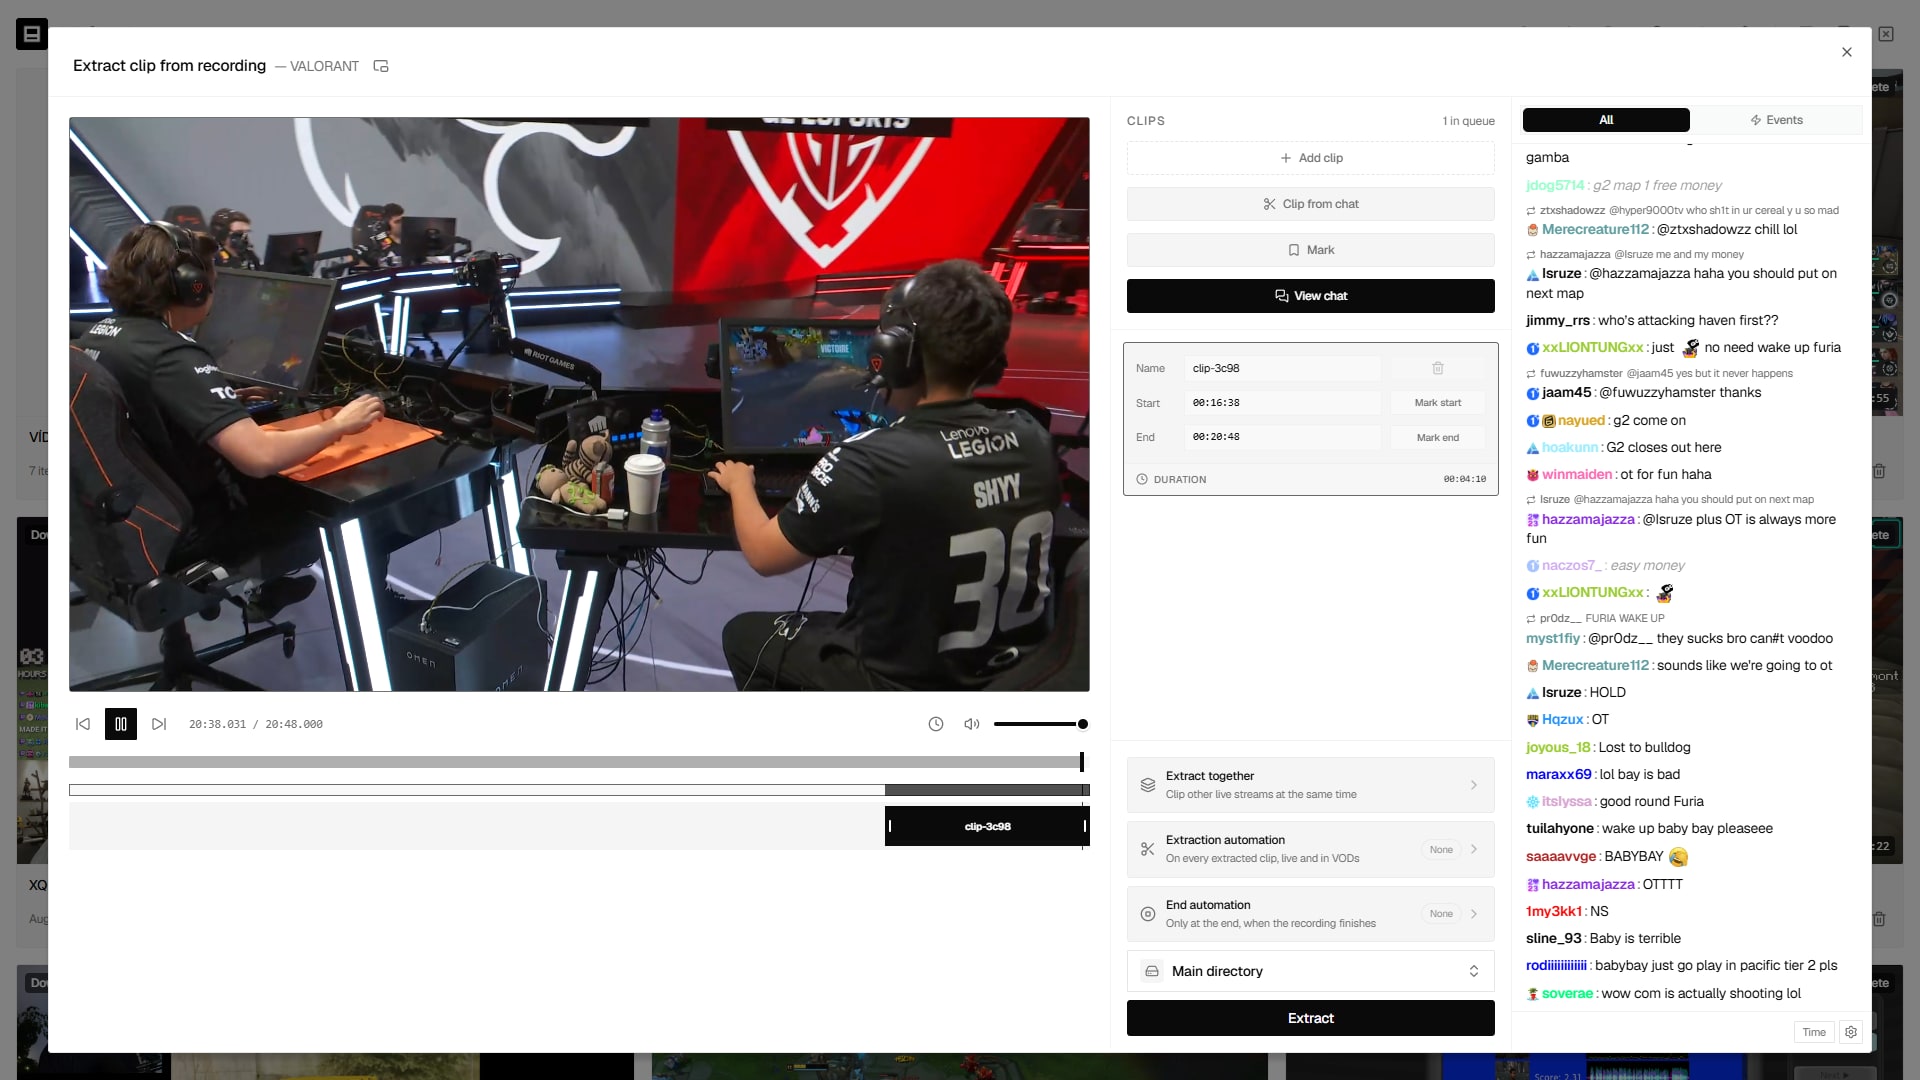Viewport: 1920px width, 1080px height.
Task: Click Isruze HOLD chat message
Action: pos(1576,692)
